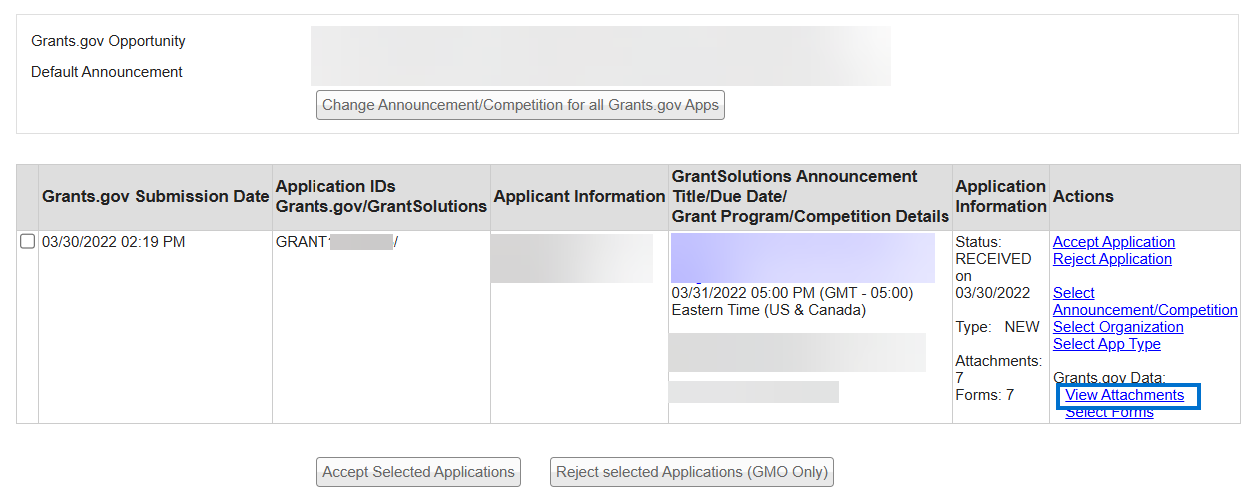1260x501 pixels.
Task: Select the Applicant Information column header
Action: click(x=579, y=197)
